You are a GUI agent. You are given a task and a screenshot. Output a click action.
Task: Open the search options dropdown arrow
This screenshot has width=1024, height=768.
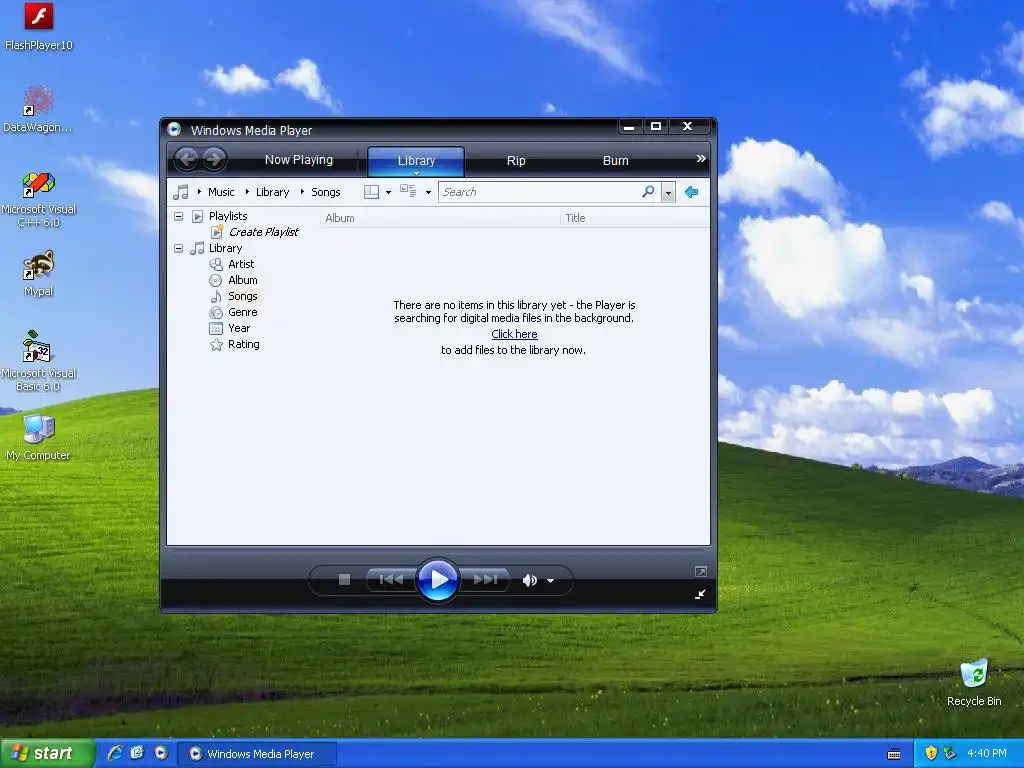[x=668, y=193]
